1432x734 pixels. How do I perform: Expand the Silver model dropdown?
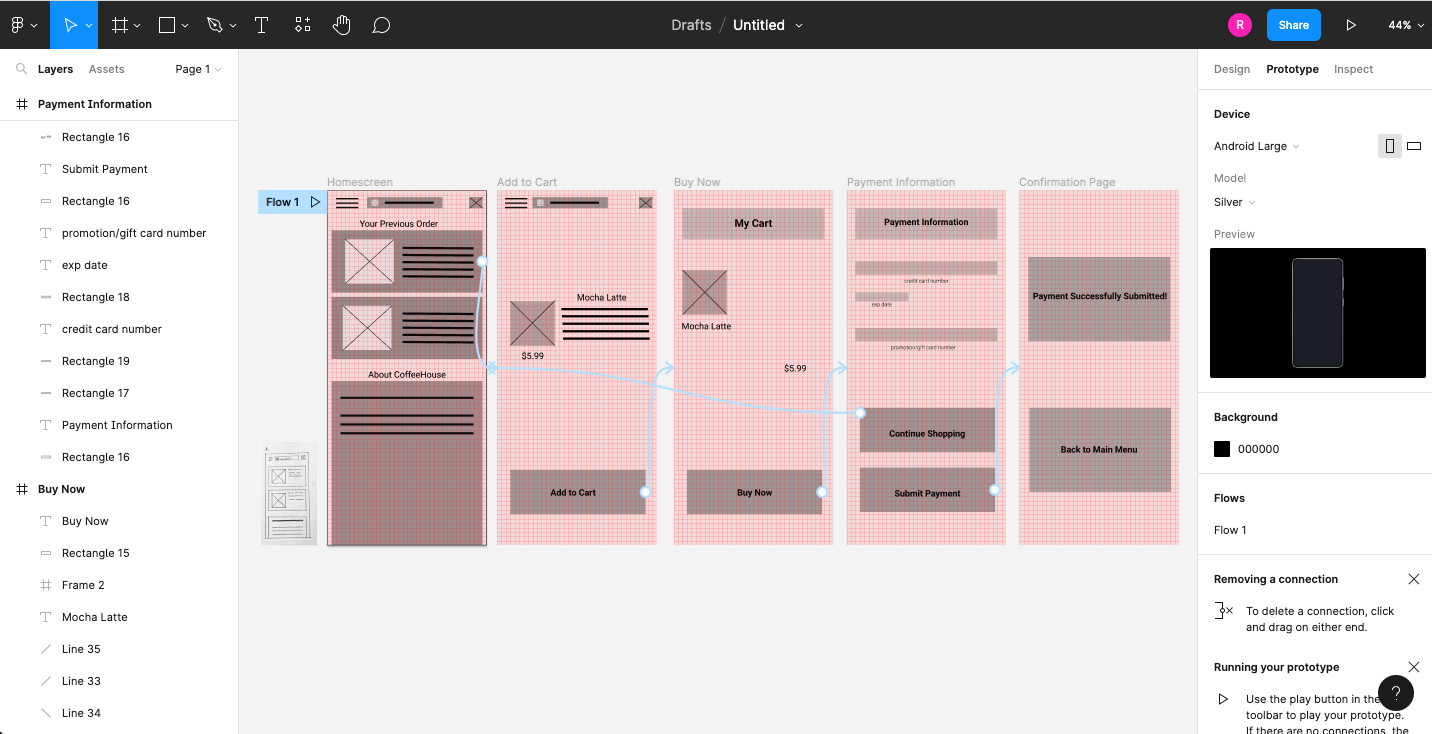pos(1234,202)
